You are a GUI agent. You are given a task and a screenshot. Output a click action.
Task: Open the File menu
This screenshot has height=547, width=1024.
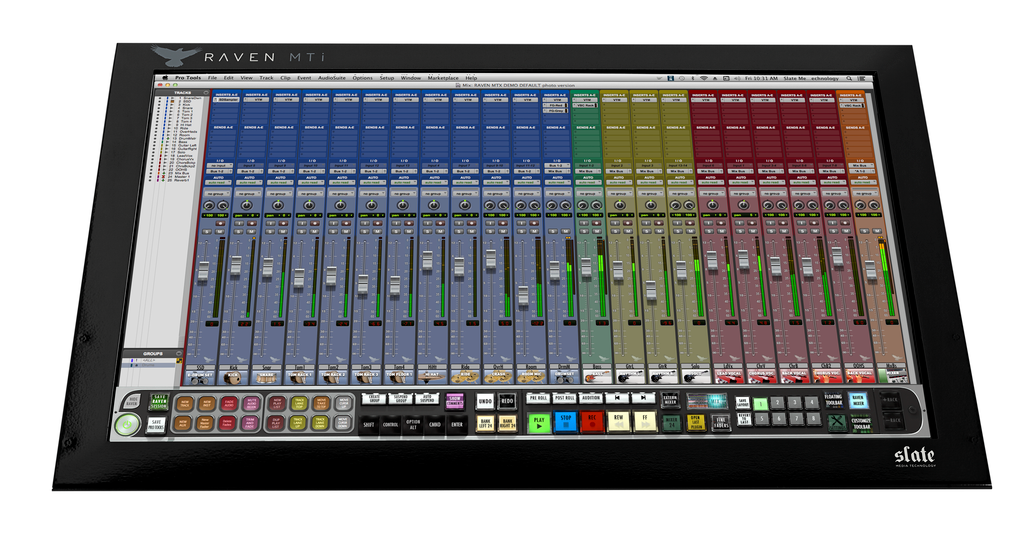(212, 78)
